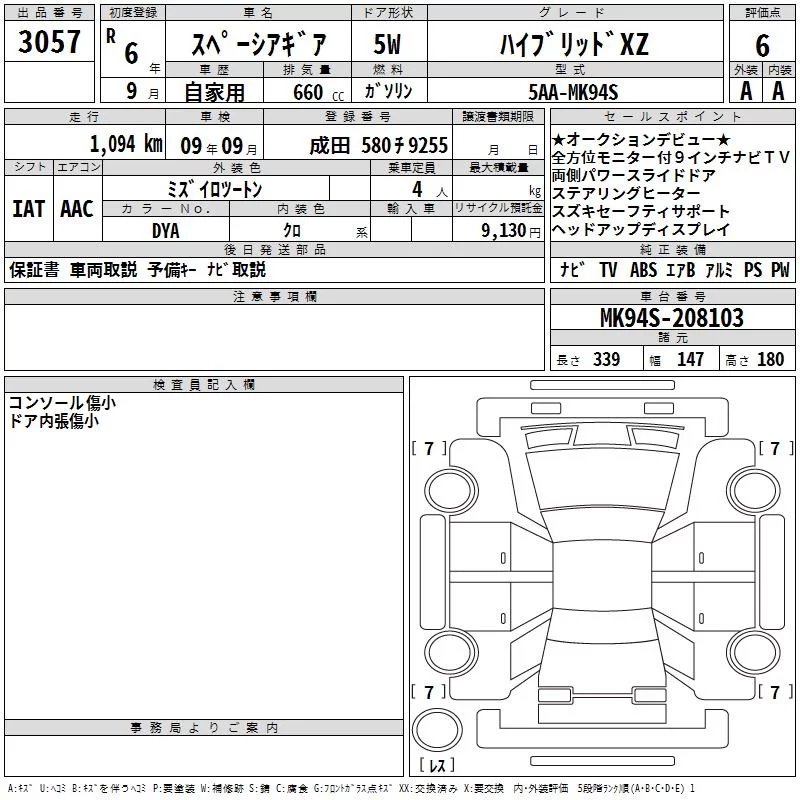800x800 pixels.
Task: Select color number DYA
Action: [x=166, y=231]
